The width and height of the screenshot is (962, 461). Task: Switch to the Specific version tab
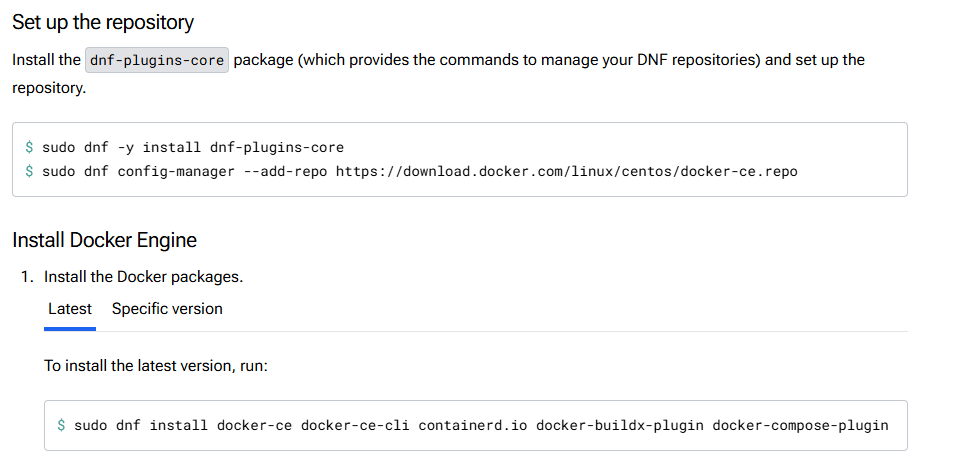[167, 309]
